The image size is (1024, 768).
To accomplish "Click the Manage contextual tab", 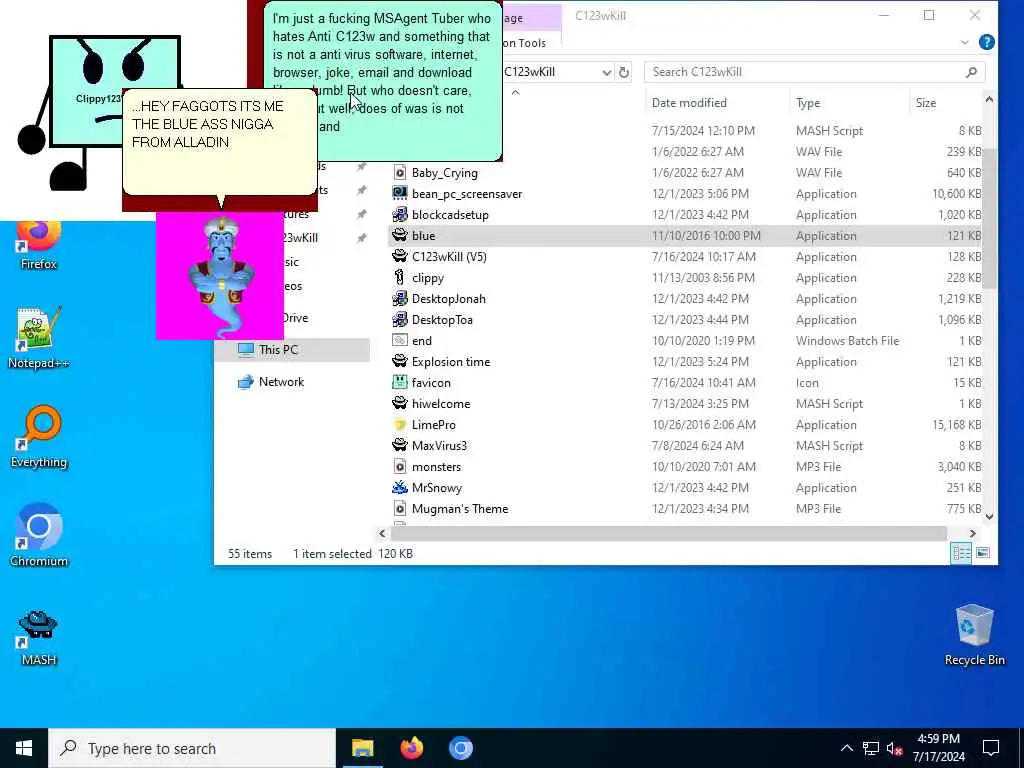I will 532,18.
